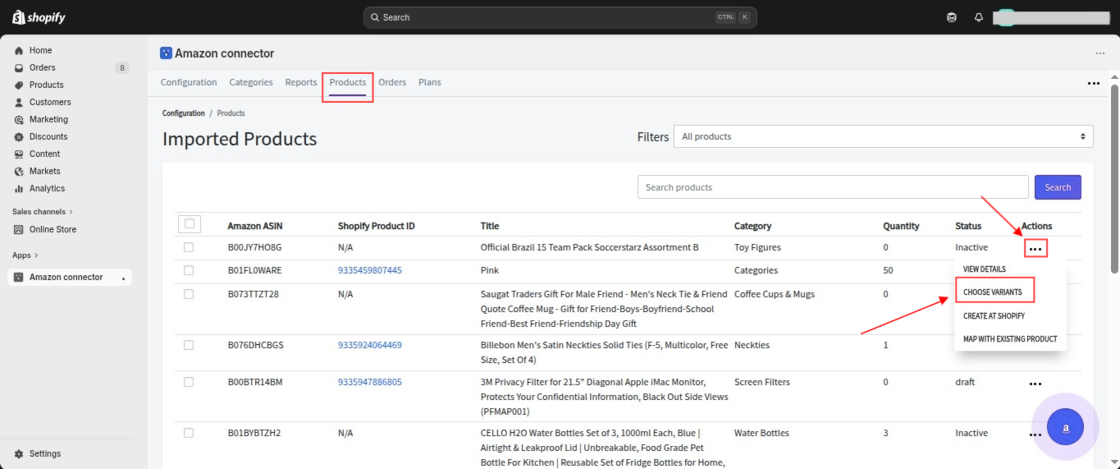Switch to the Categories tab

[x=251, y=82]
